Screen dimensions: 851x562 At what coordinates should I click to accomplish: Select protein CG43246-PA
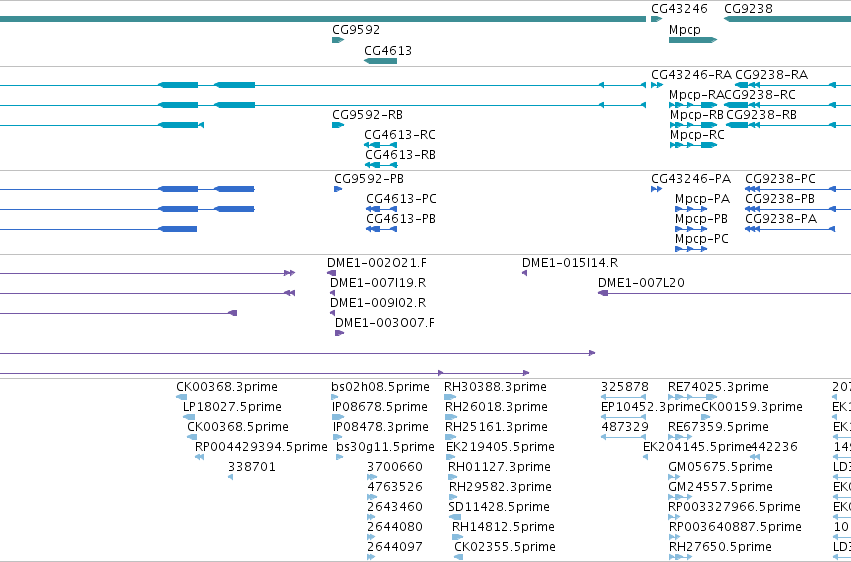[x=691, y=179]
